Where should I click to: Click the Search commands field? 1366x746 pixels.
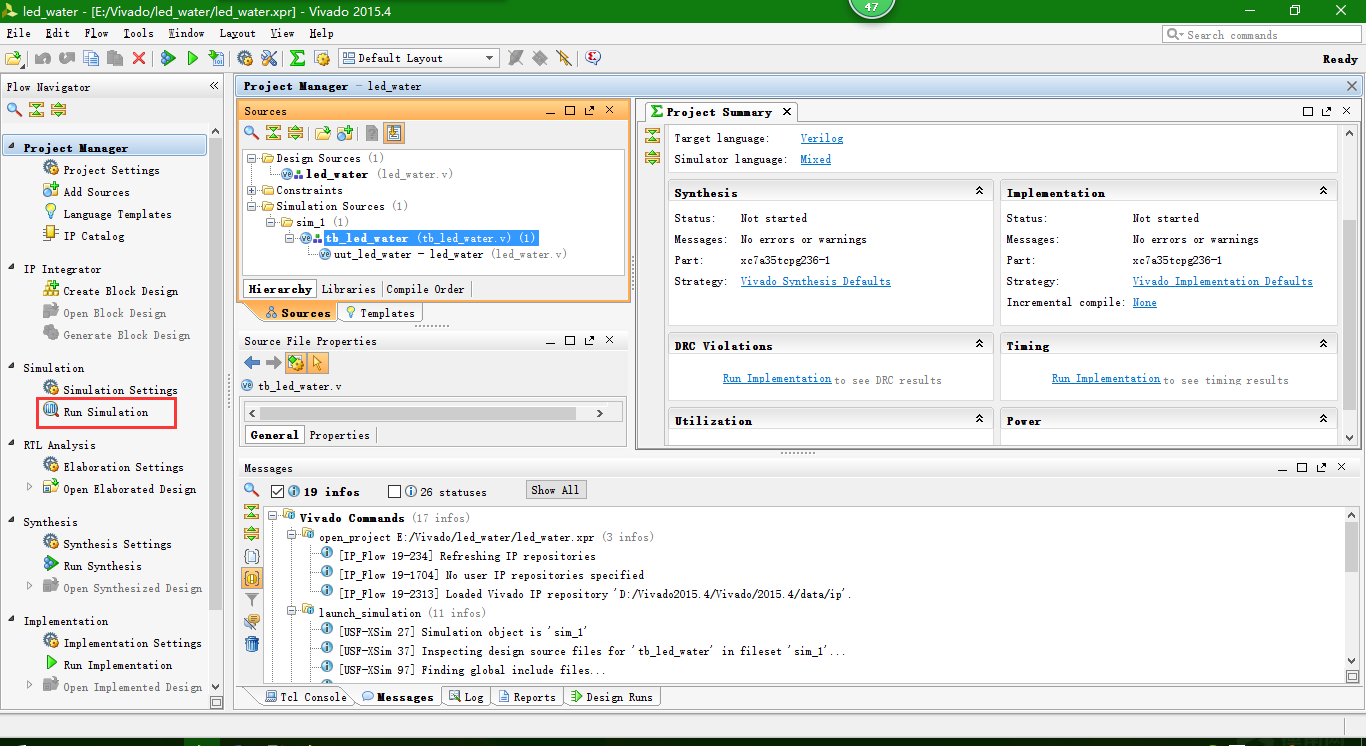[1262, 34]
